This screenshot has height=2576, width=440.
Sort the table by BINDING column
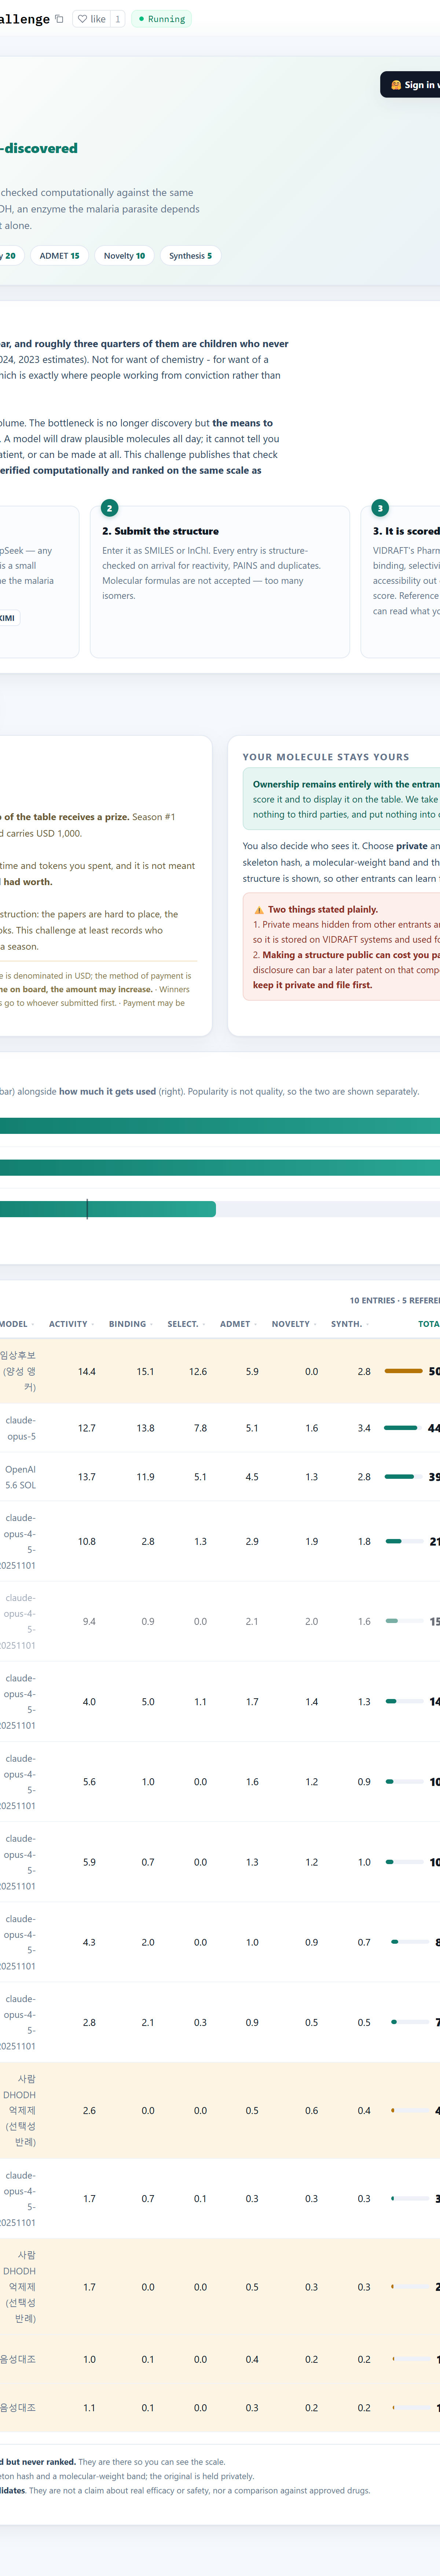pyautogui.click(x=130, y=1324)
